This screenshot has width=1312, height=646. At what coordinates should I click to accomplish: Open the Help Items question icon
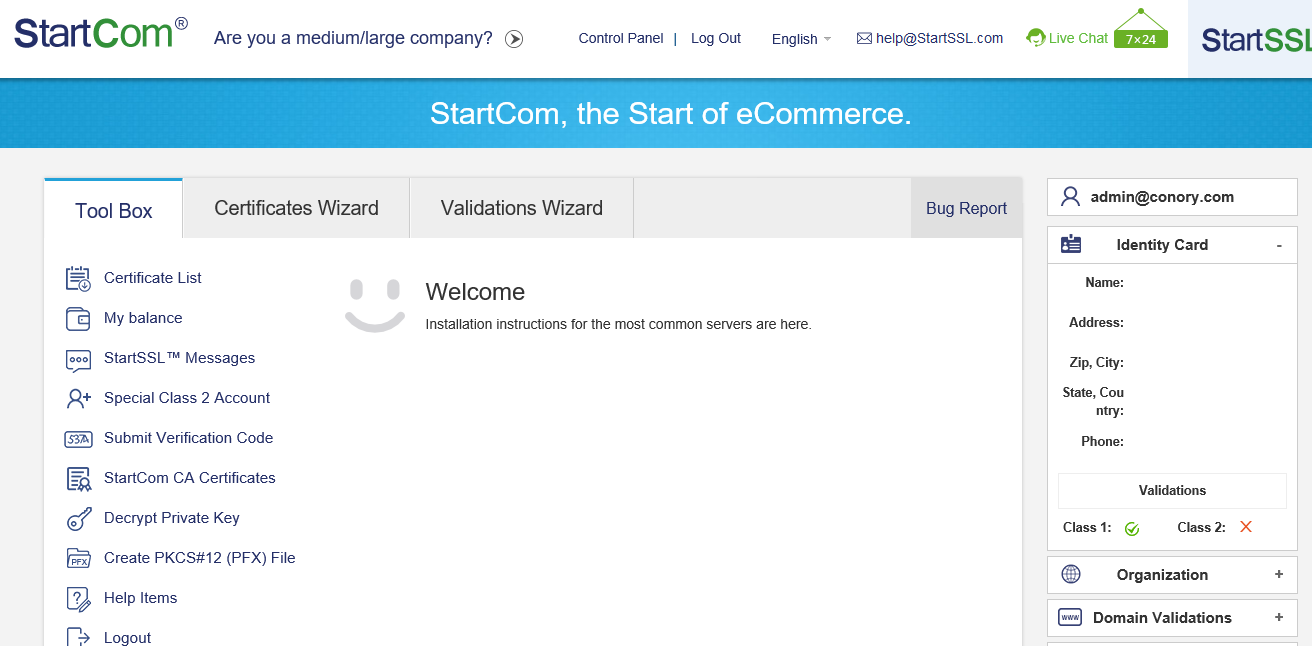tap(78, 598)
